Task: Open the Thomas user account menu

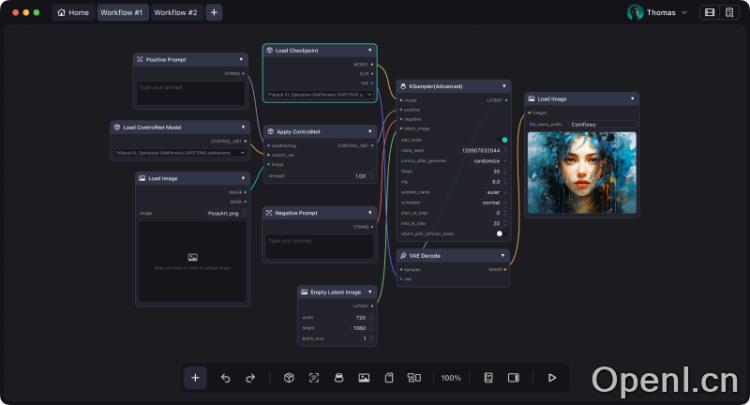Action: point(658,13)
